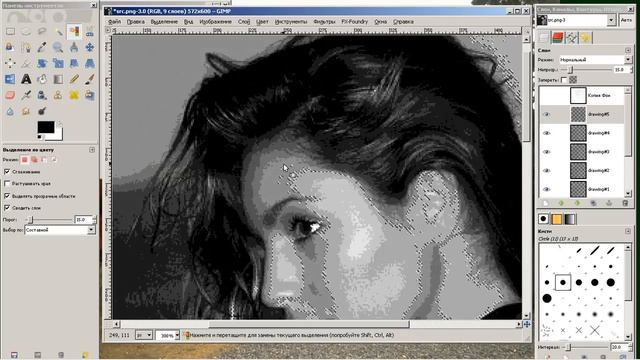Open the Выделение menu

tap(164, 22)
